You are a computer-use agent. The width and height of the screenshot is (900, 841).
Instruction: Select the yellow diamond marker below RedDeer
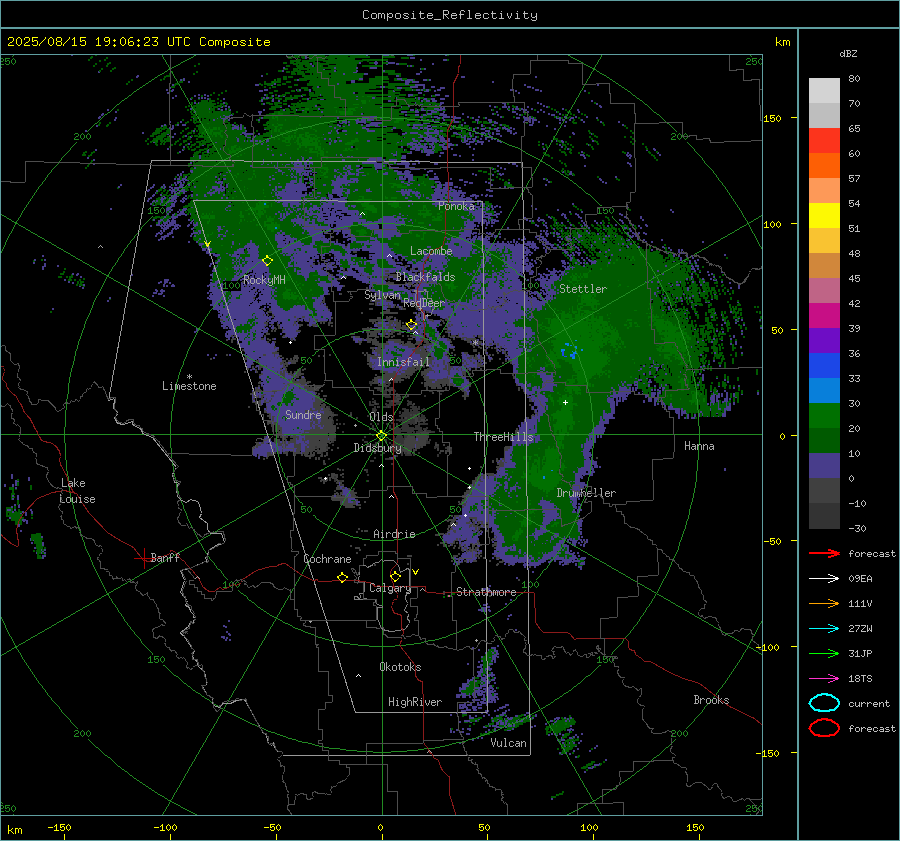(411, 325)
